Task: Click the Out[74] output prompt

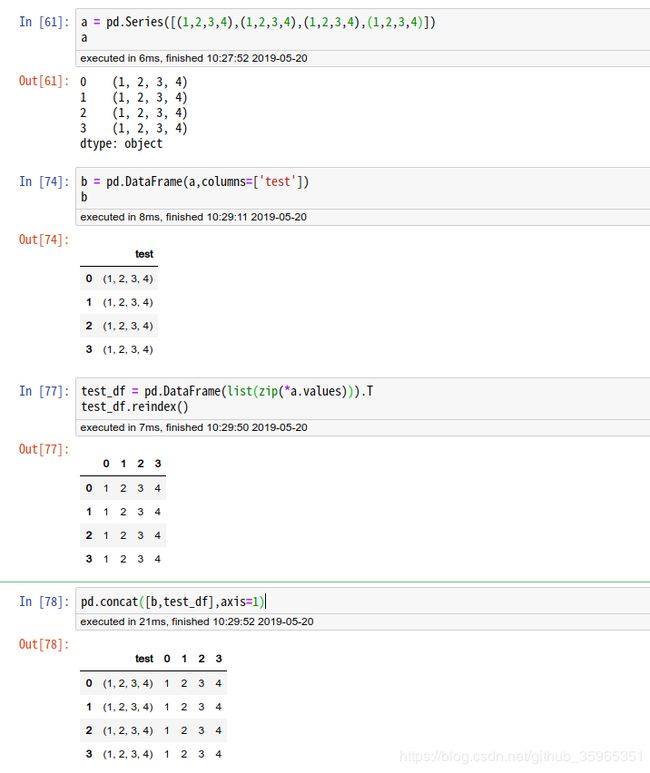Action: [44, 240]
